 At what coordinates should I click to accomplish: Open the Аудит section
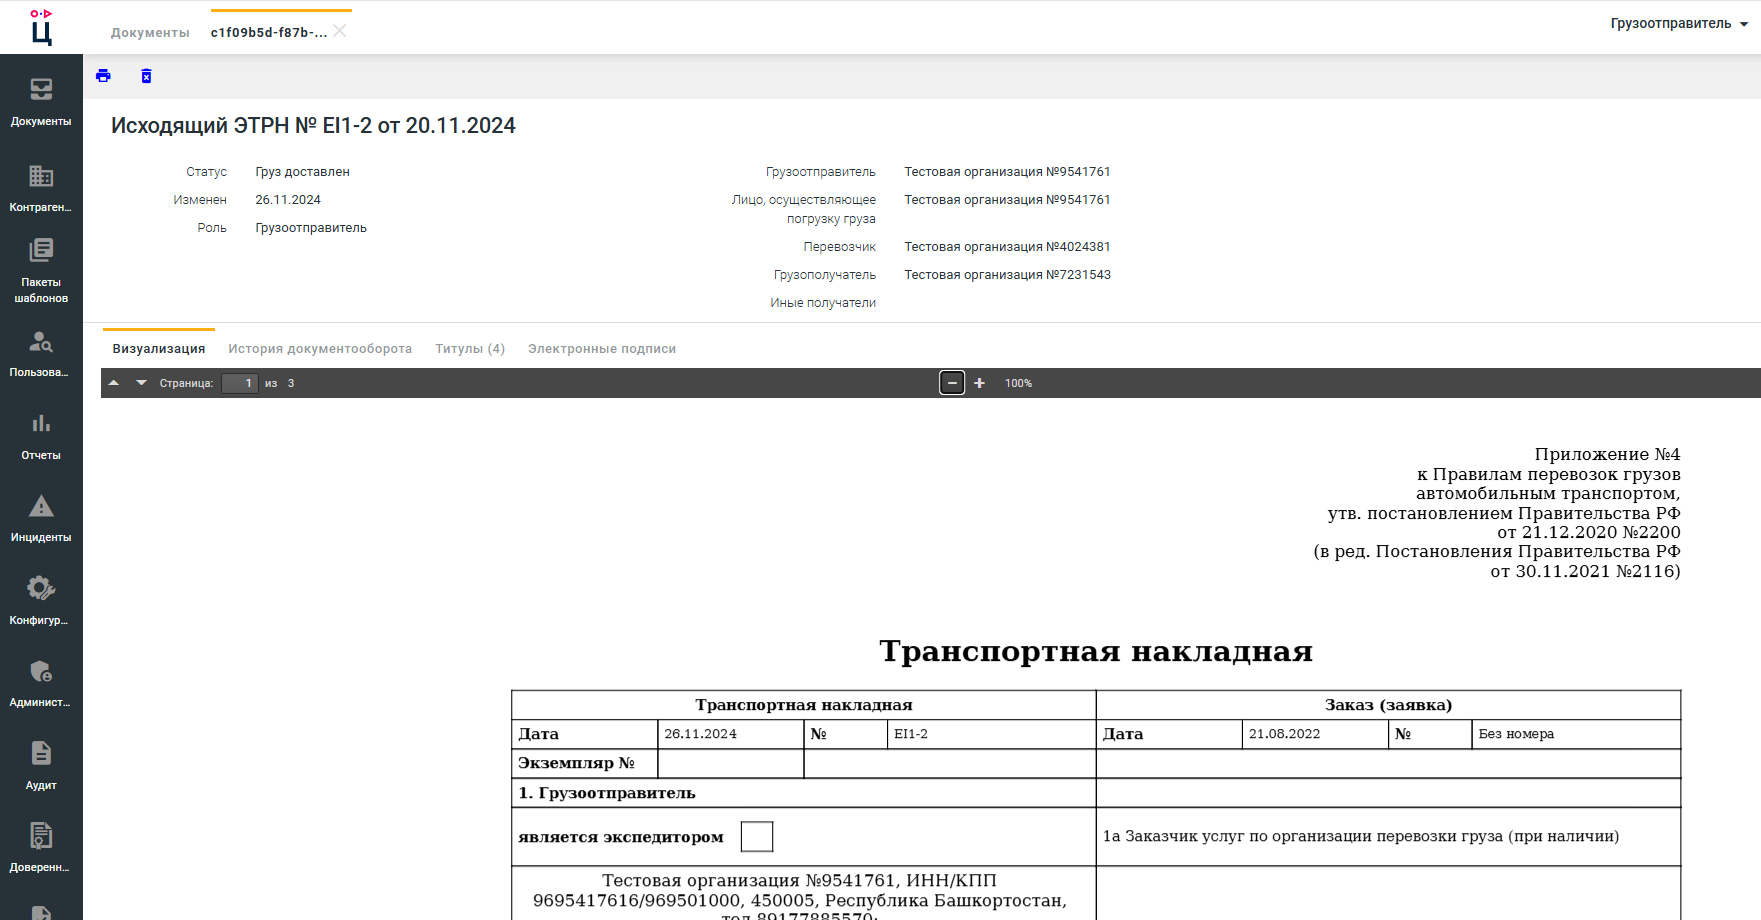coord(40,764)
